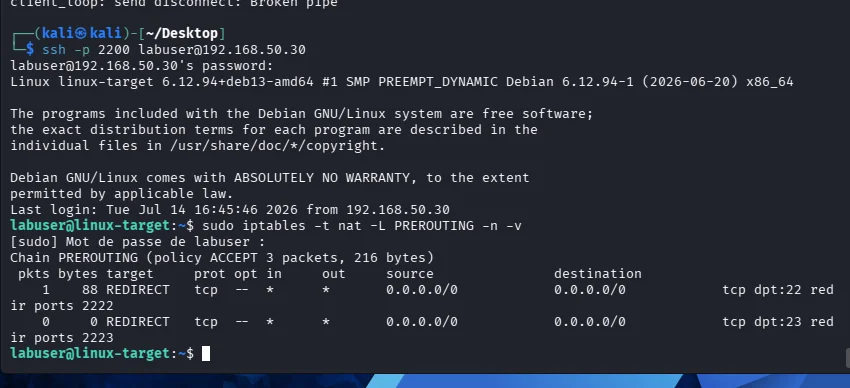850x388 pixels.
Task: Click the 'destination' column header
Action: [597, 274]
